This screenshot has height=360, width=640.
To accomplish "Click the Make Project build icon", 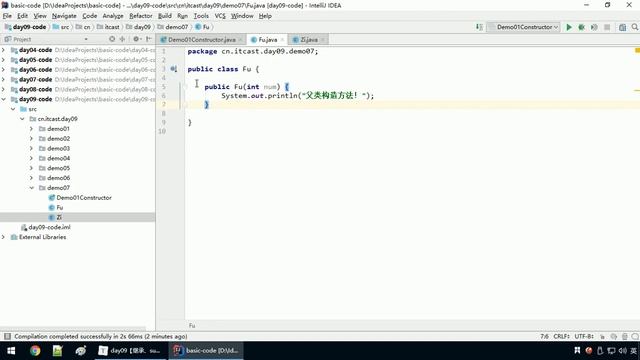I will pos(479,27).
